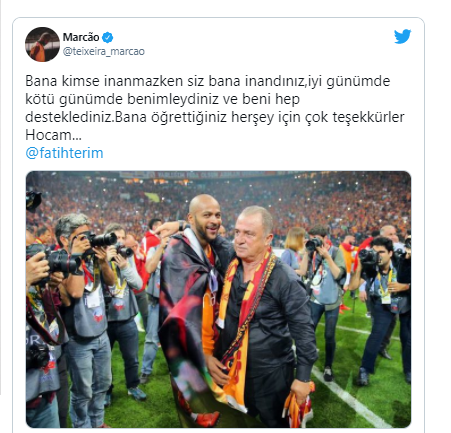This screenshot has height=433, width=451.
Task: Visit the @teixeira_marcao handle
Action: coord(104,51)
